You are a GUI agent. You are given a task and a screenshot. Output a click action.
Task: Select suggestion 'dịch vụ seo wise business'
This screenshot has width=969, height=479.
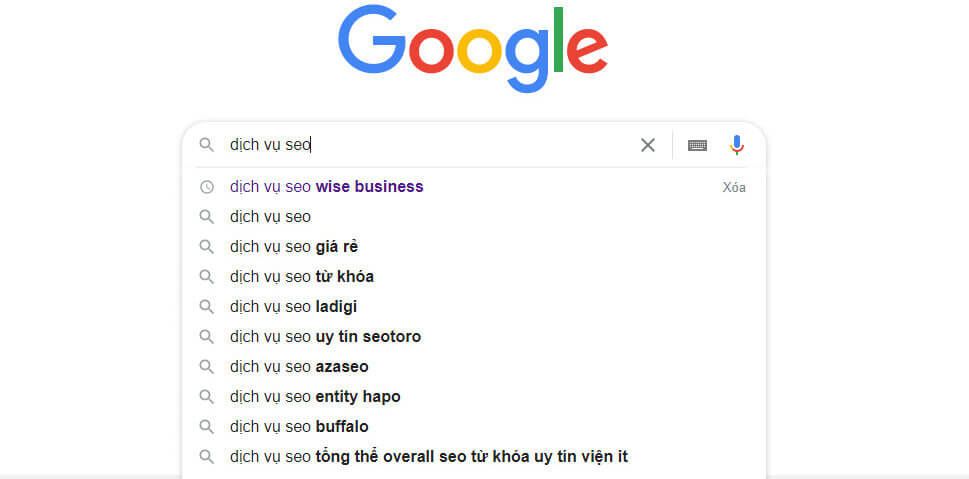327,187
